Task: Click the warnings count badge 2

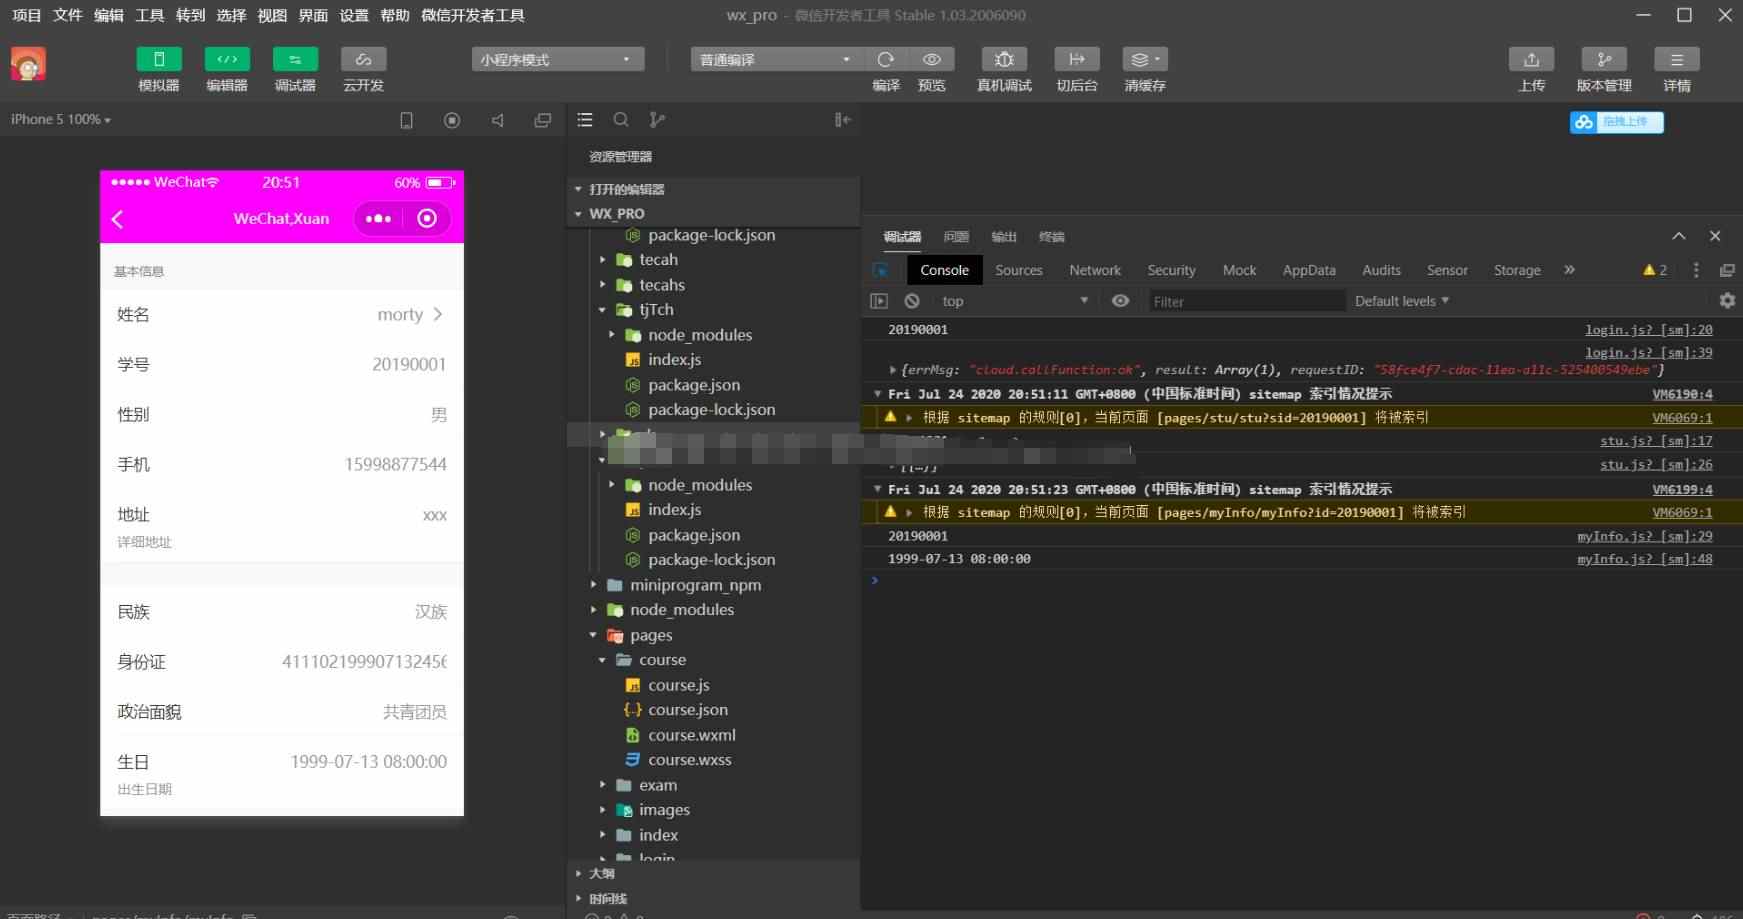Action: pos(1655,270)
